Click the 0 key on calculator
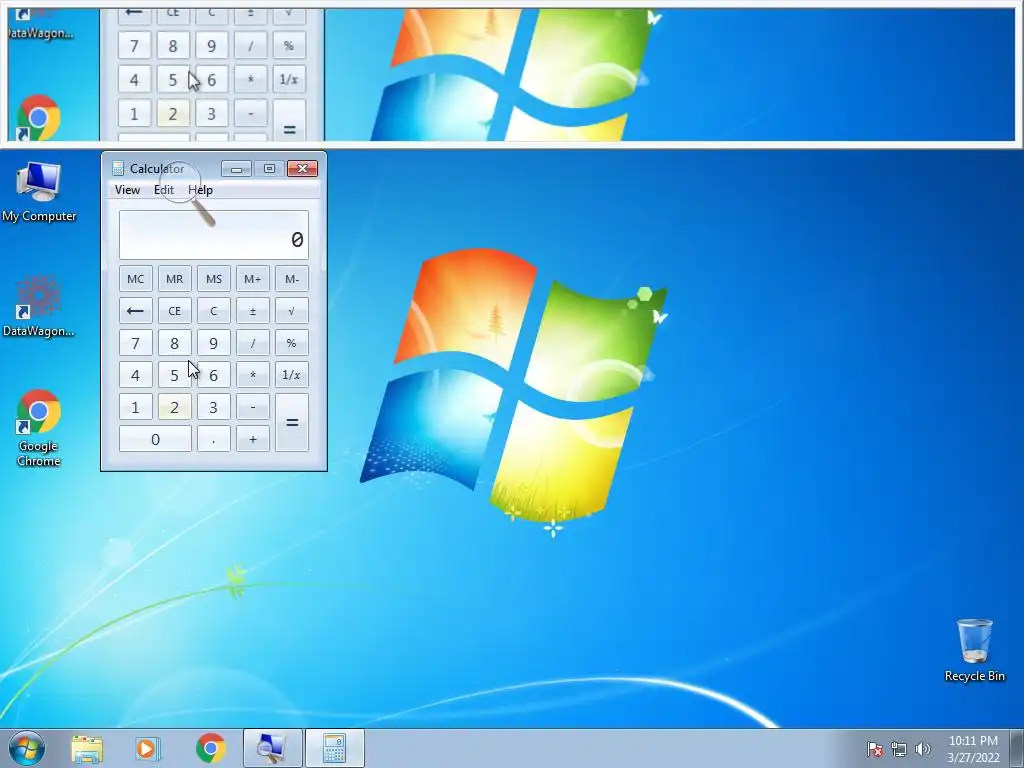The image size is (1024, 768). (x=155, y=439)
